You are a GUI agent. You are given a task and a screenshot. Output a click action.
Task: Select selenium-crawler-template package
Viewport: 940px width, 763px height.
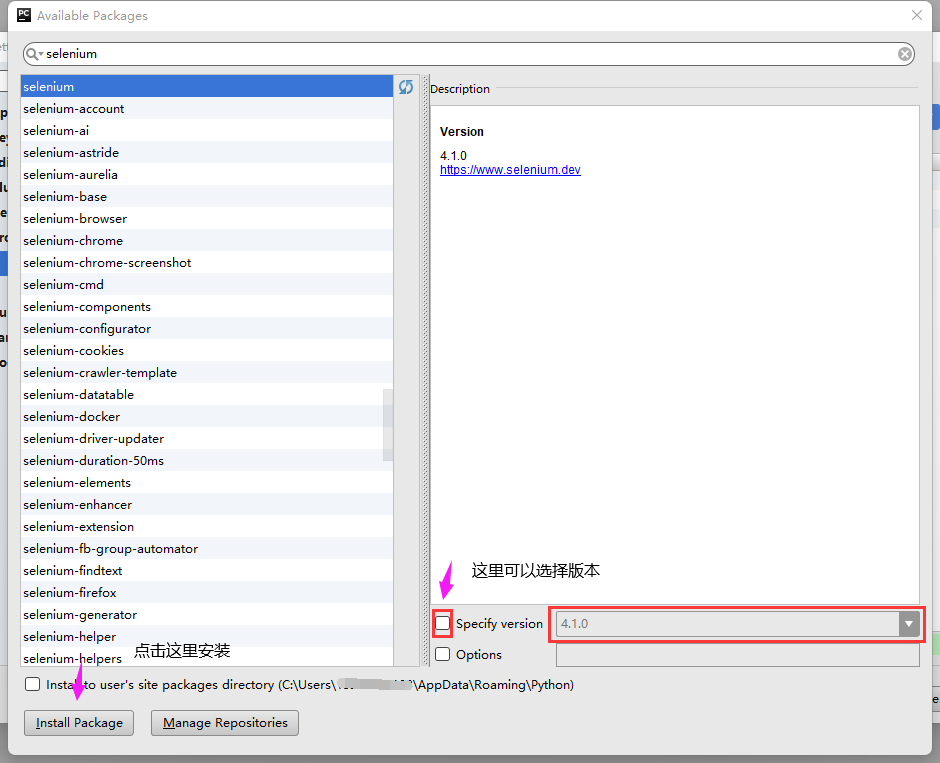207,372
